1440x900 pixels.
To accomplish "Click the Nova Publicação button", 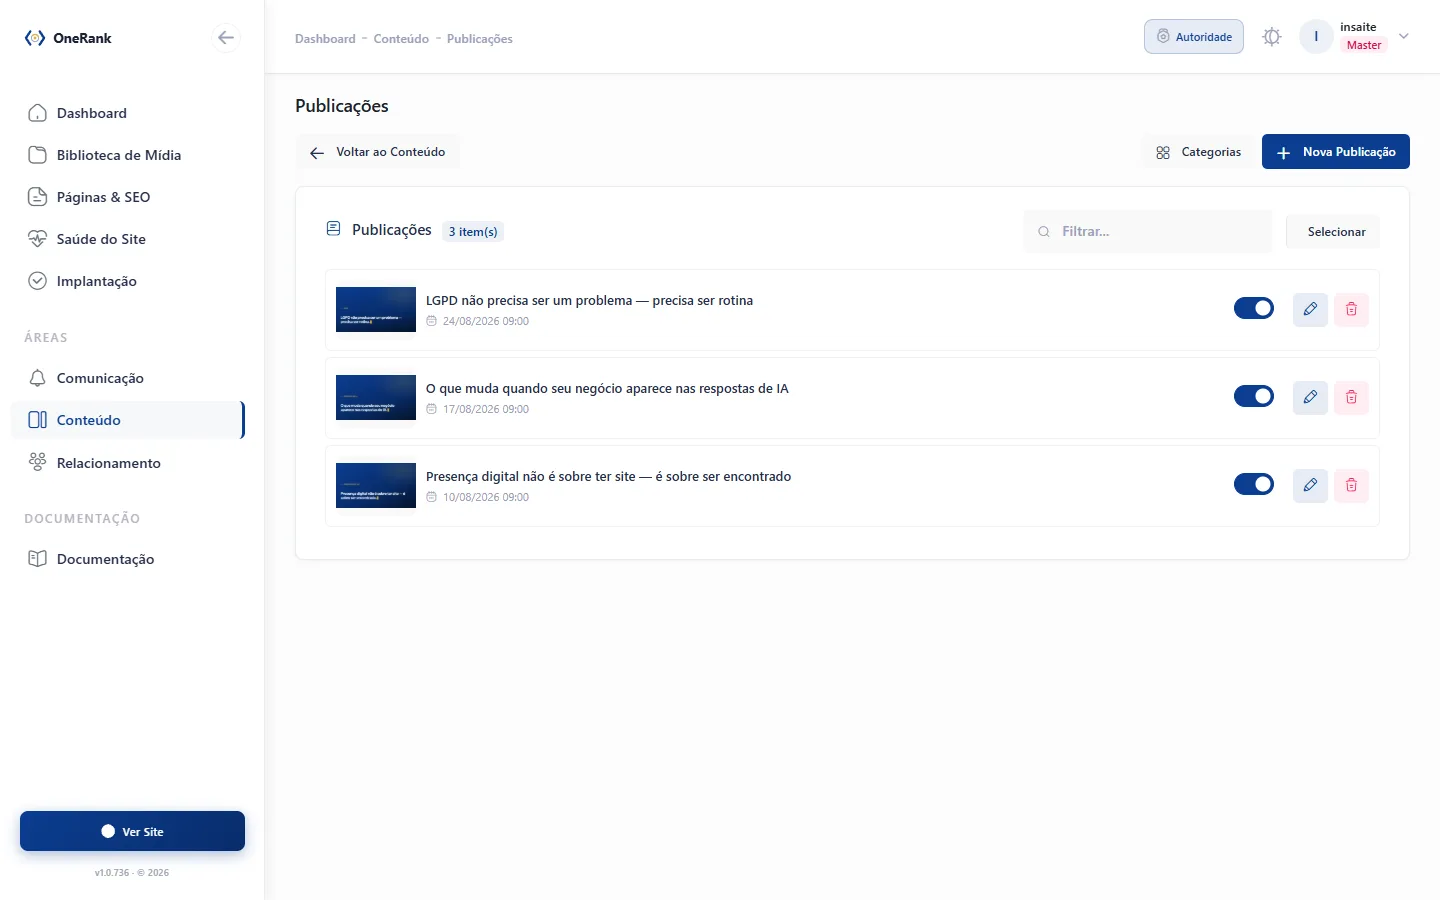I will tap(1336, 152).
